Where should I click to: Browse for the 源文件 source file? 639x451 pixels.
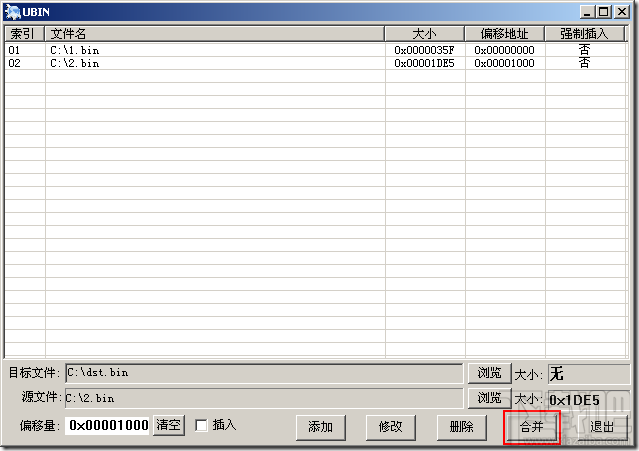[x=489, y=398]
